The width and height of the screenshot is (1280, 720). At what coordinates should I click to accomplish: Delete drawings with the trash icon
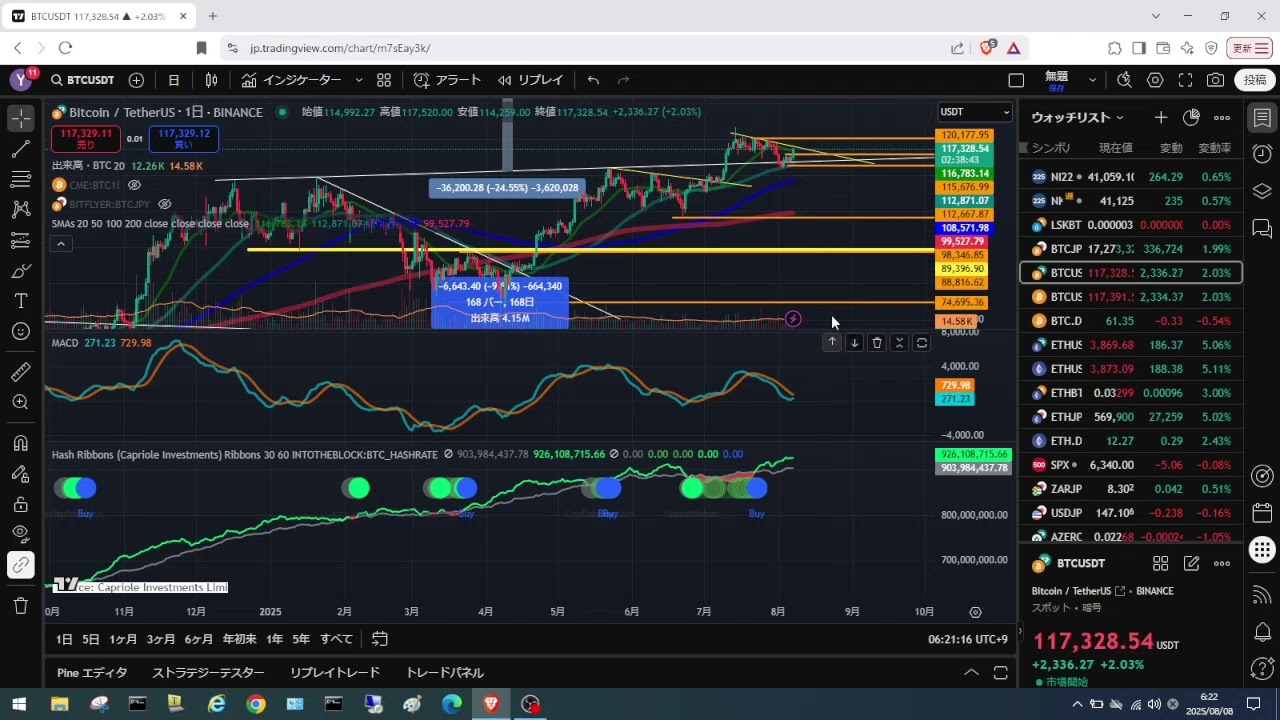20,605
